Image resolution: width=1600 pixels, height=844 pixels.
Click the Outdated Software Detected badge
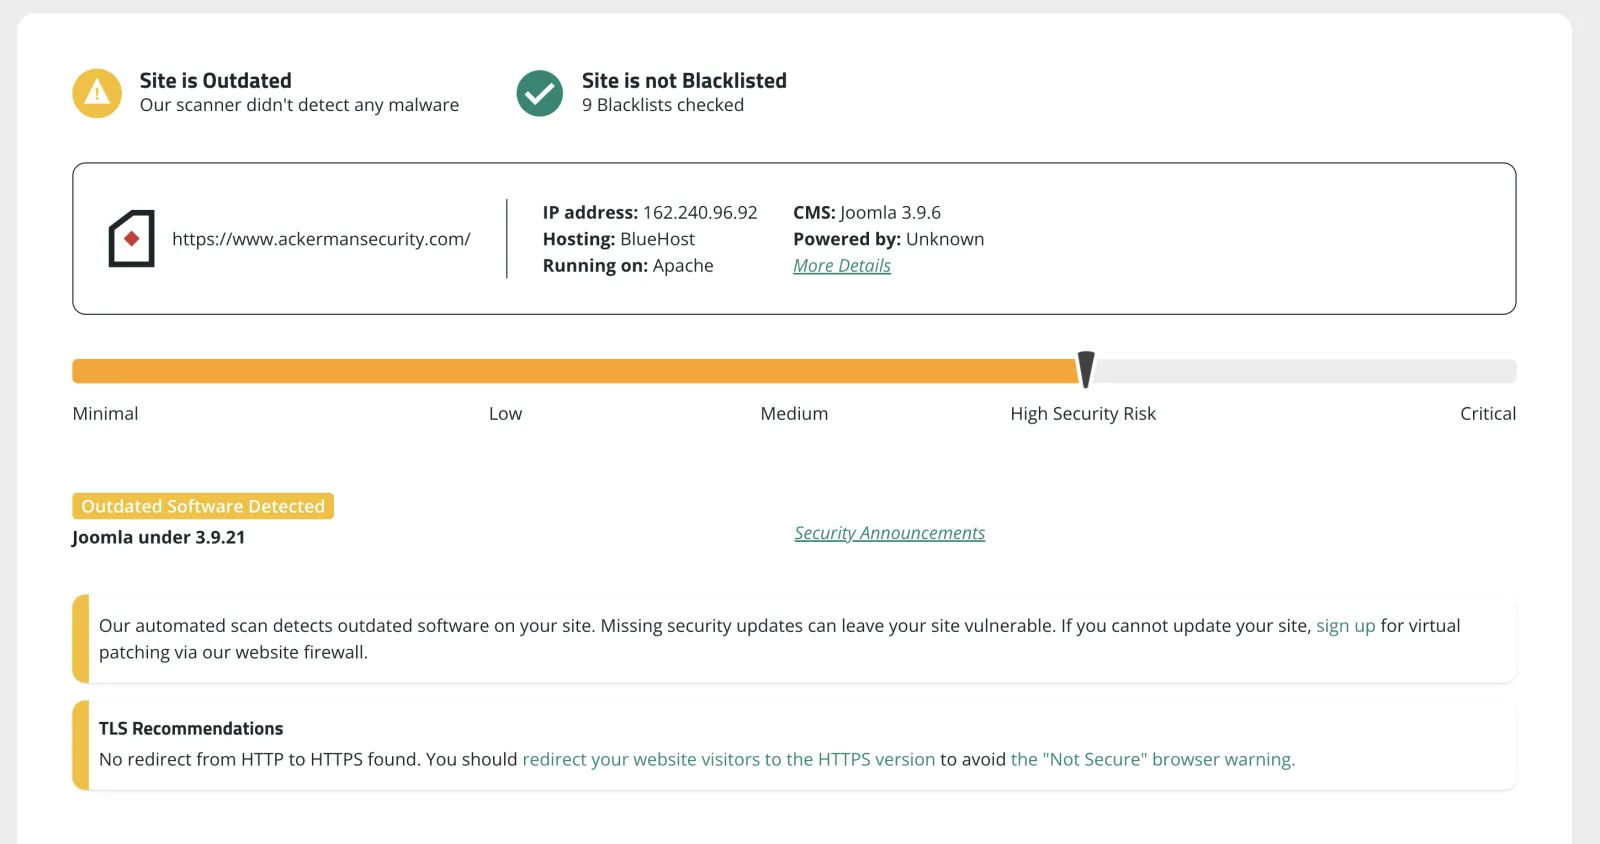[x=203, y=506]
